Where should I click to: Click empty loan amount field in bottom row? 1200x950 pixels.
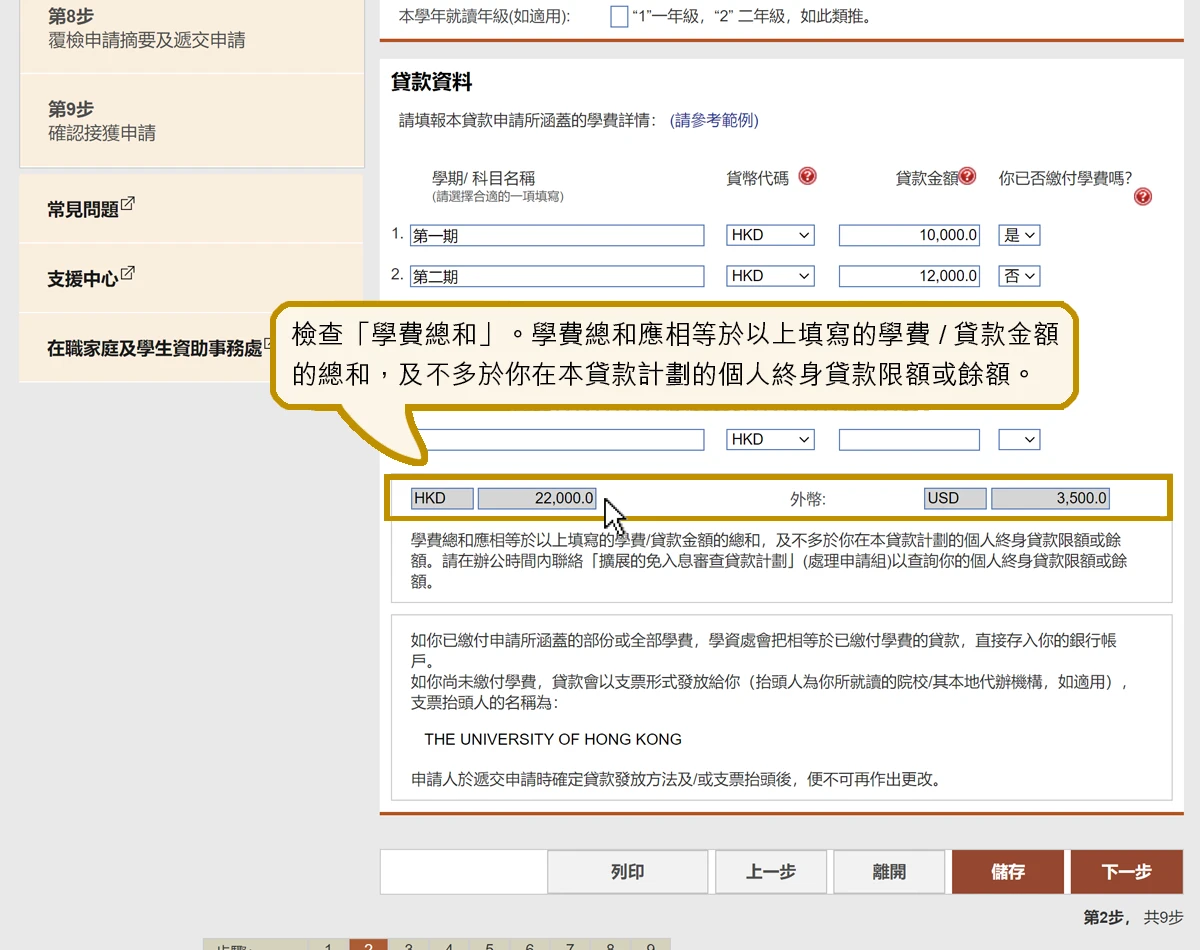tap(909, 440)
